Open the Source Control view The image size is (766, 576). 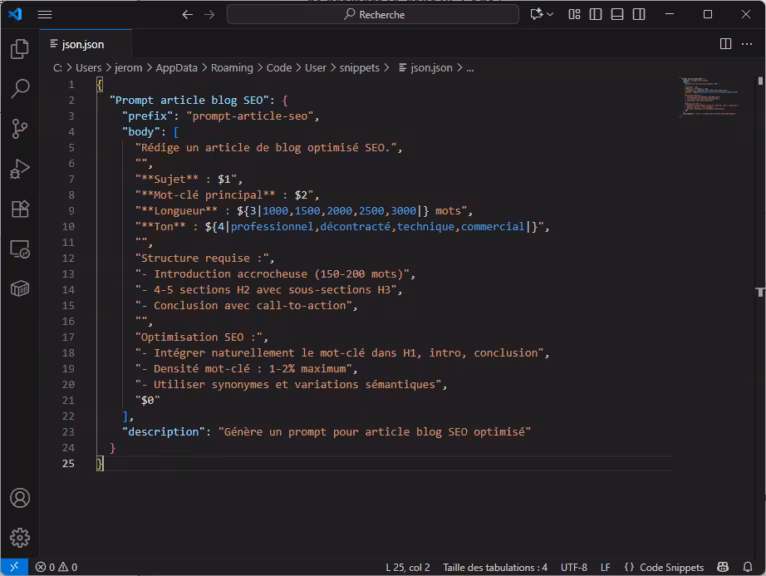[x=19, y=128]
